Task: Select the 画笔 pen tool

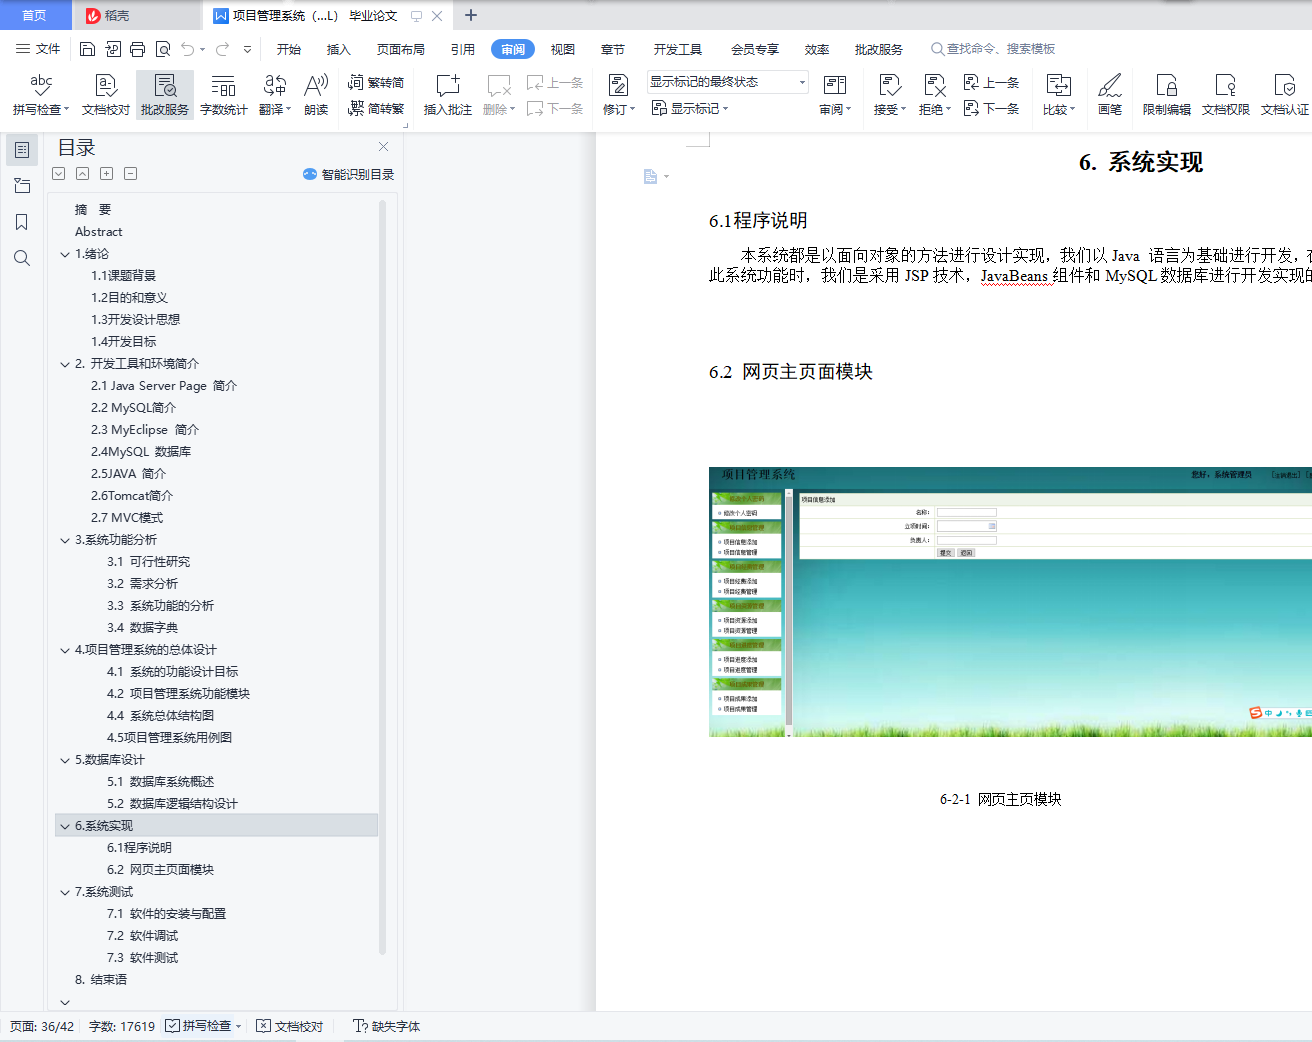Action: (x=1110, y=95)
